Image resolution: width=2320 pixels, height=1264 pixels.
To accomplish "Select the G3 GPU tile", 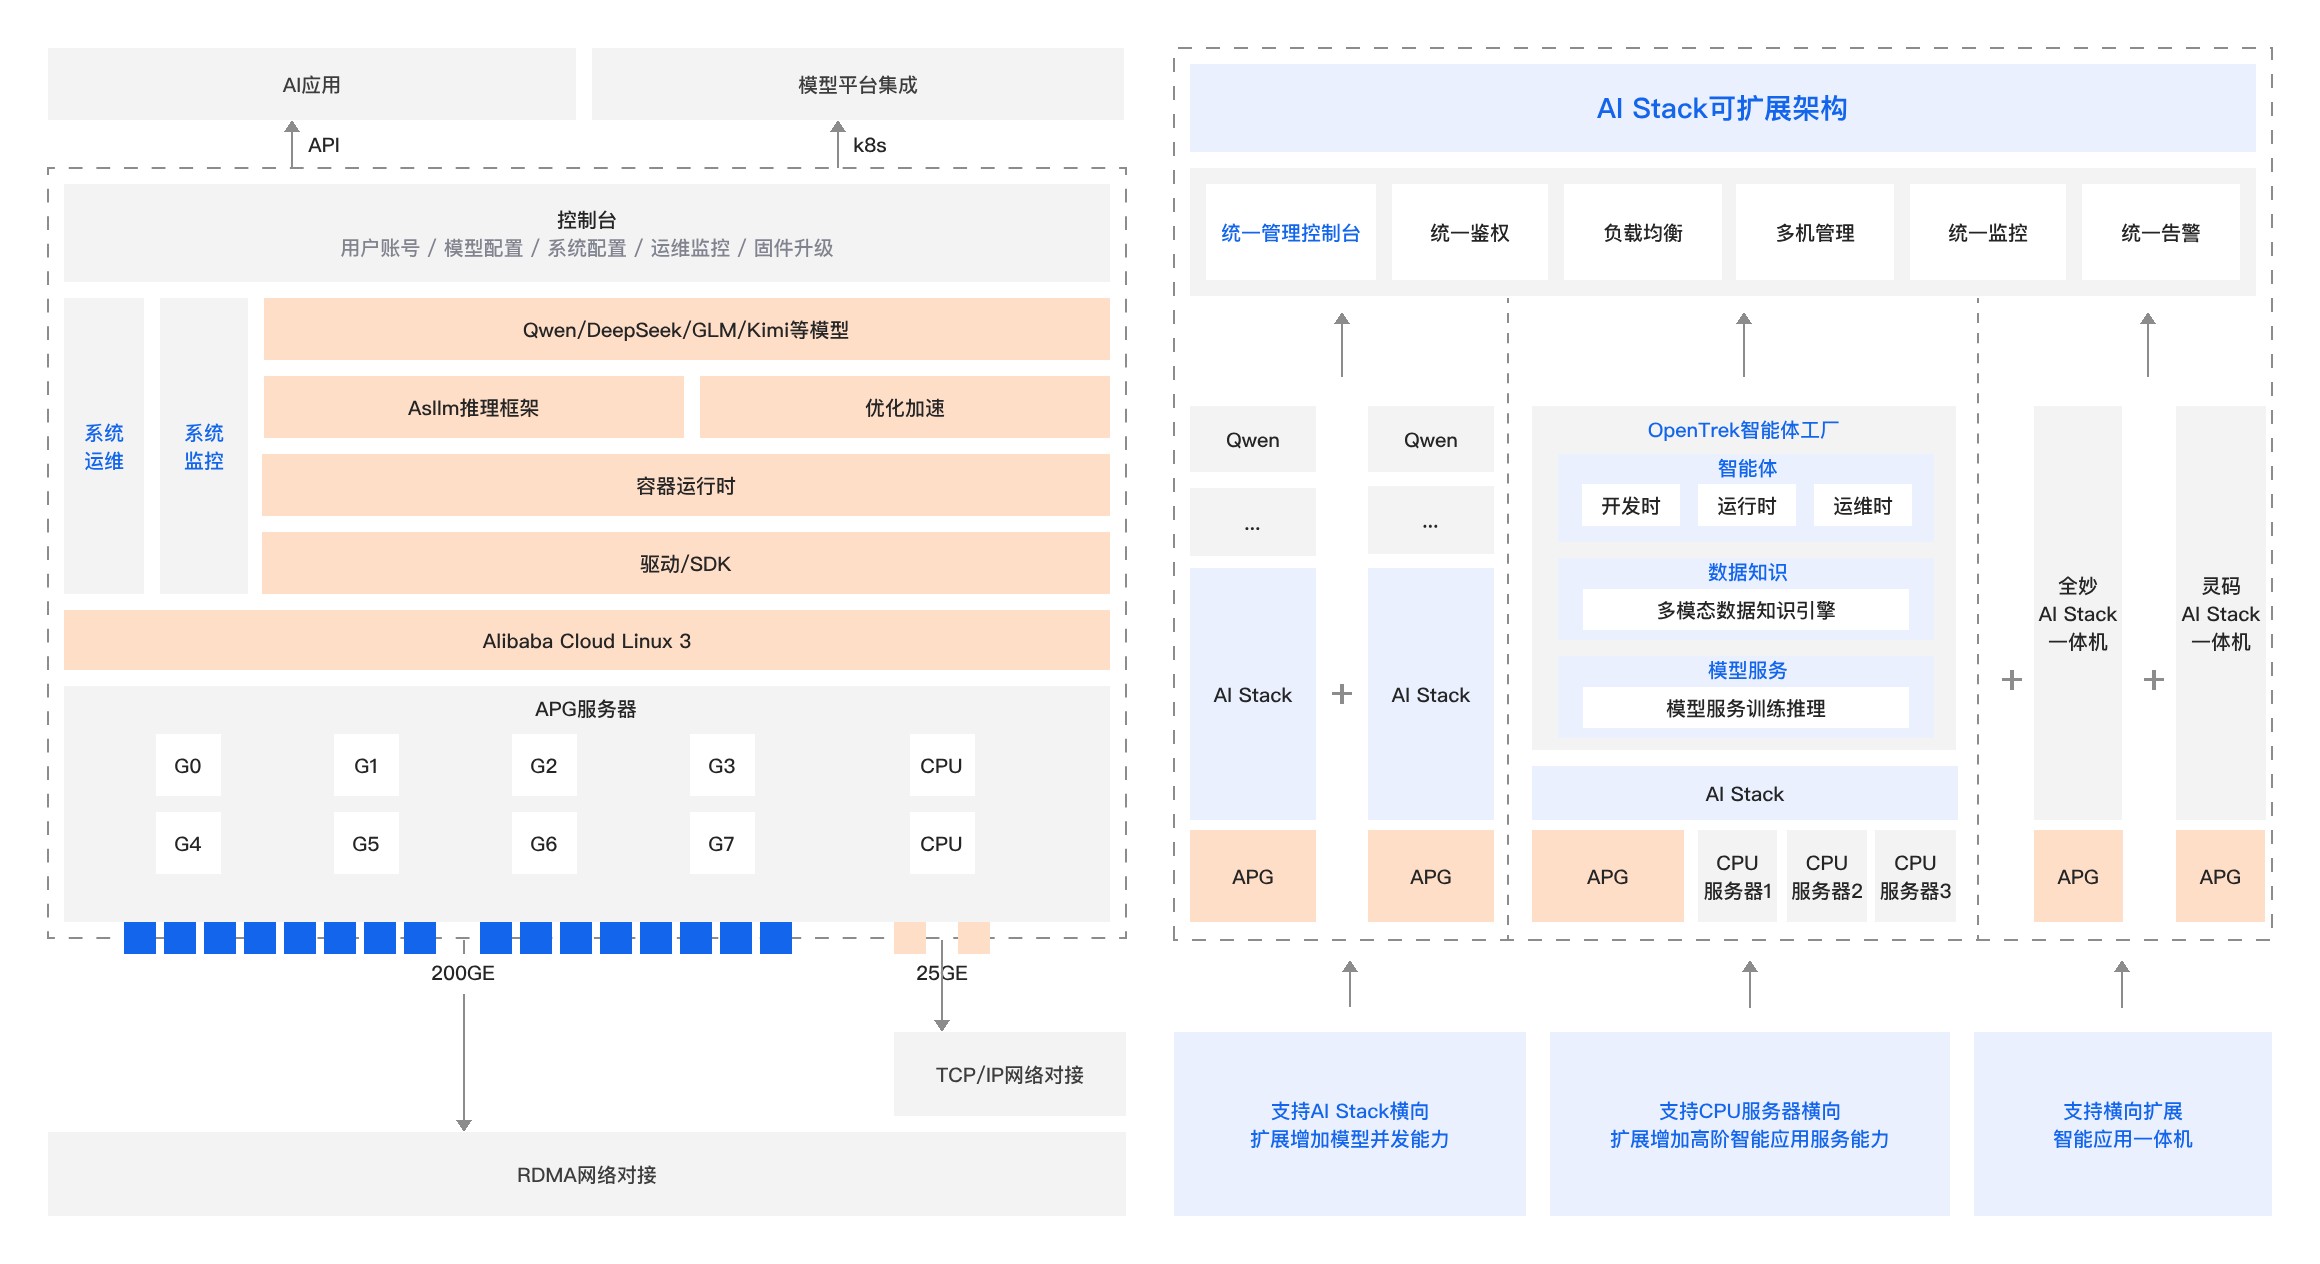I will click(722, 765).
